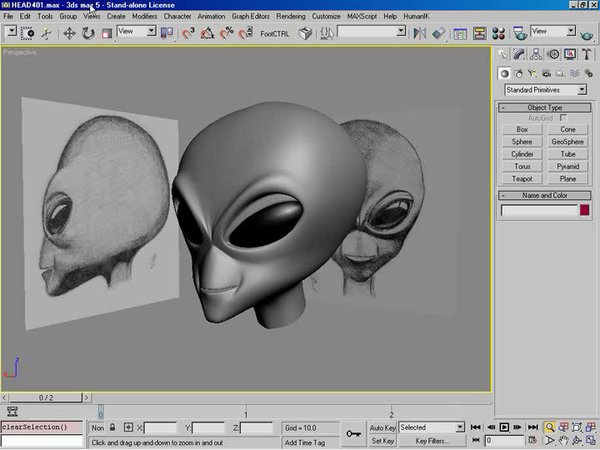Collapse the Object Type rollout
Screen dimensions: 600x450
pyautogui.click(x=544, y=107)
